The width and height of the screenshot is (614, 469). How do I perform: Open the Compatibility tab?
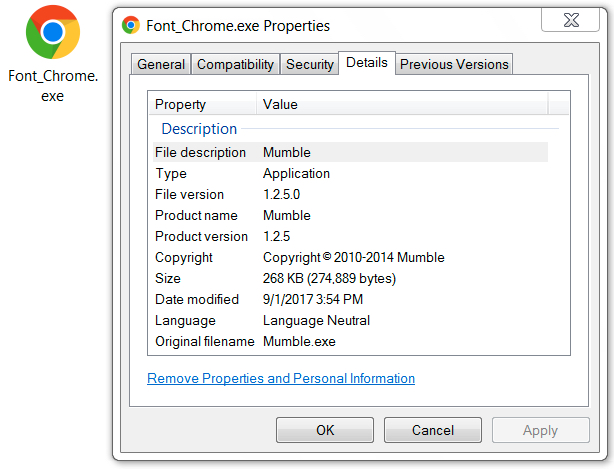pyautogui.click(x=235, y=64)
